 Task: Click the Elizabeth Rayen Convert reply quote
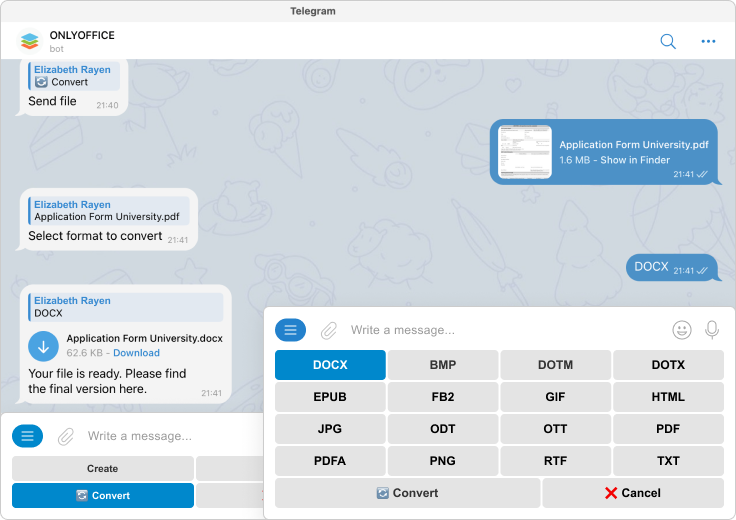click(x=74, y=76)
